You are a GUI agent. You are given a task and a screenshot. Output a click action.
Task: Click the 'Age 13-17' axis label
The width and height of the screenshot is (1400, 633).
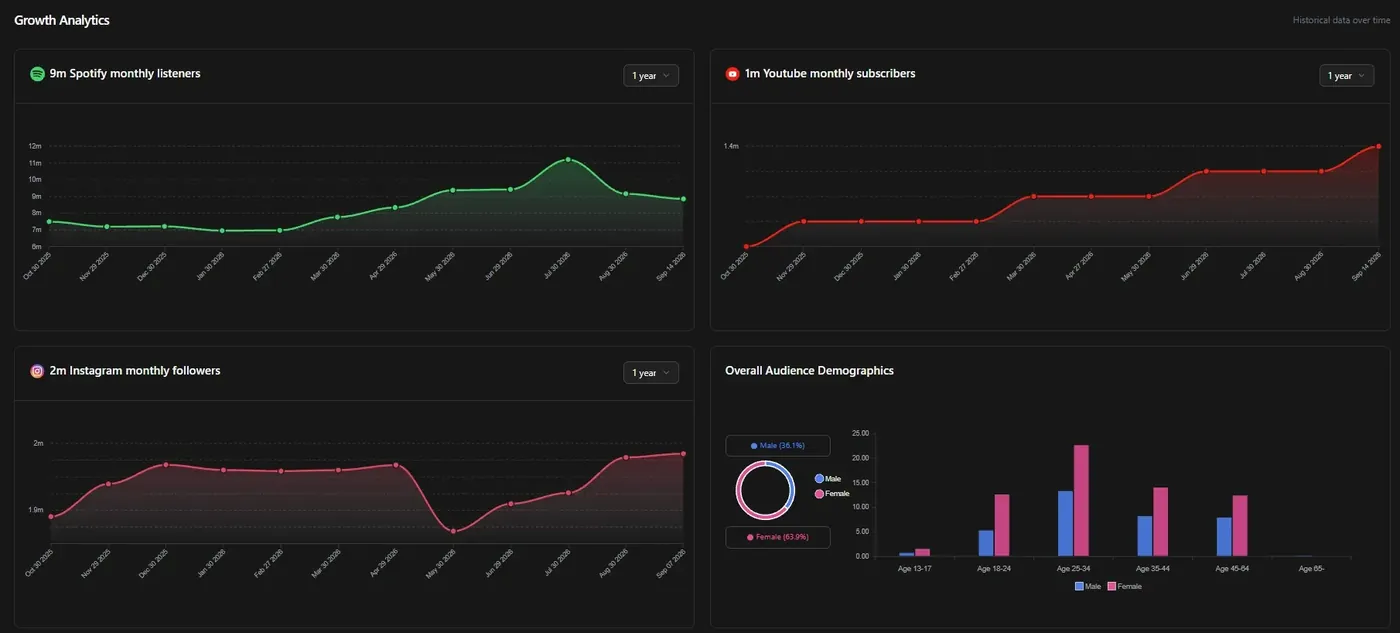(914, 568)
